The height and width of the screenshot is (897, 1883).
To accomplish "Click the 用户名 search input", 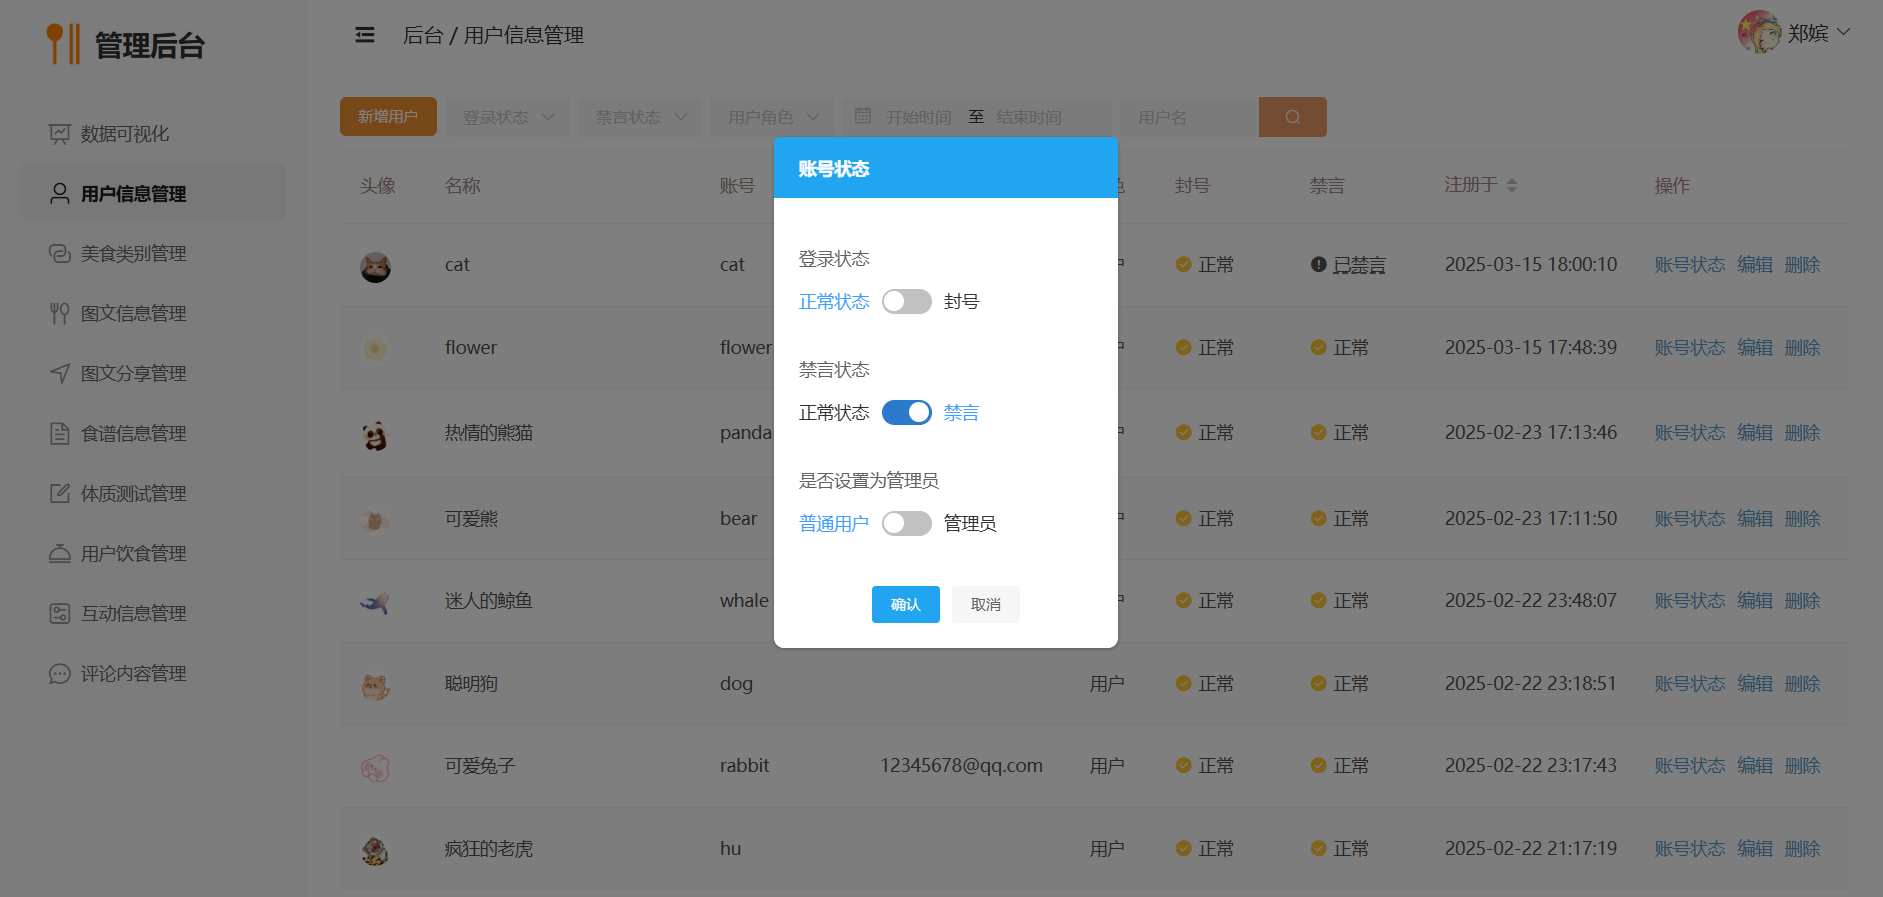I will point(1190,117).
